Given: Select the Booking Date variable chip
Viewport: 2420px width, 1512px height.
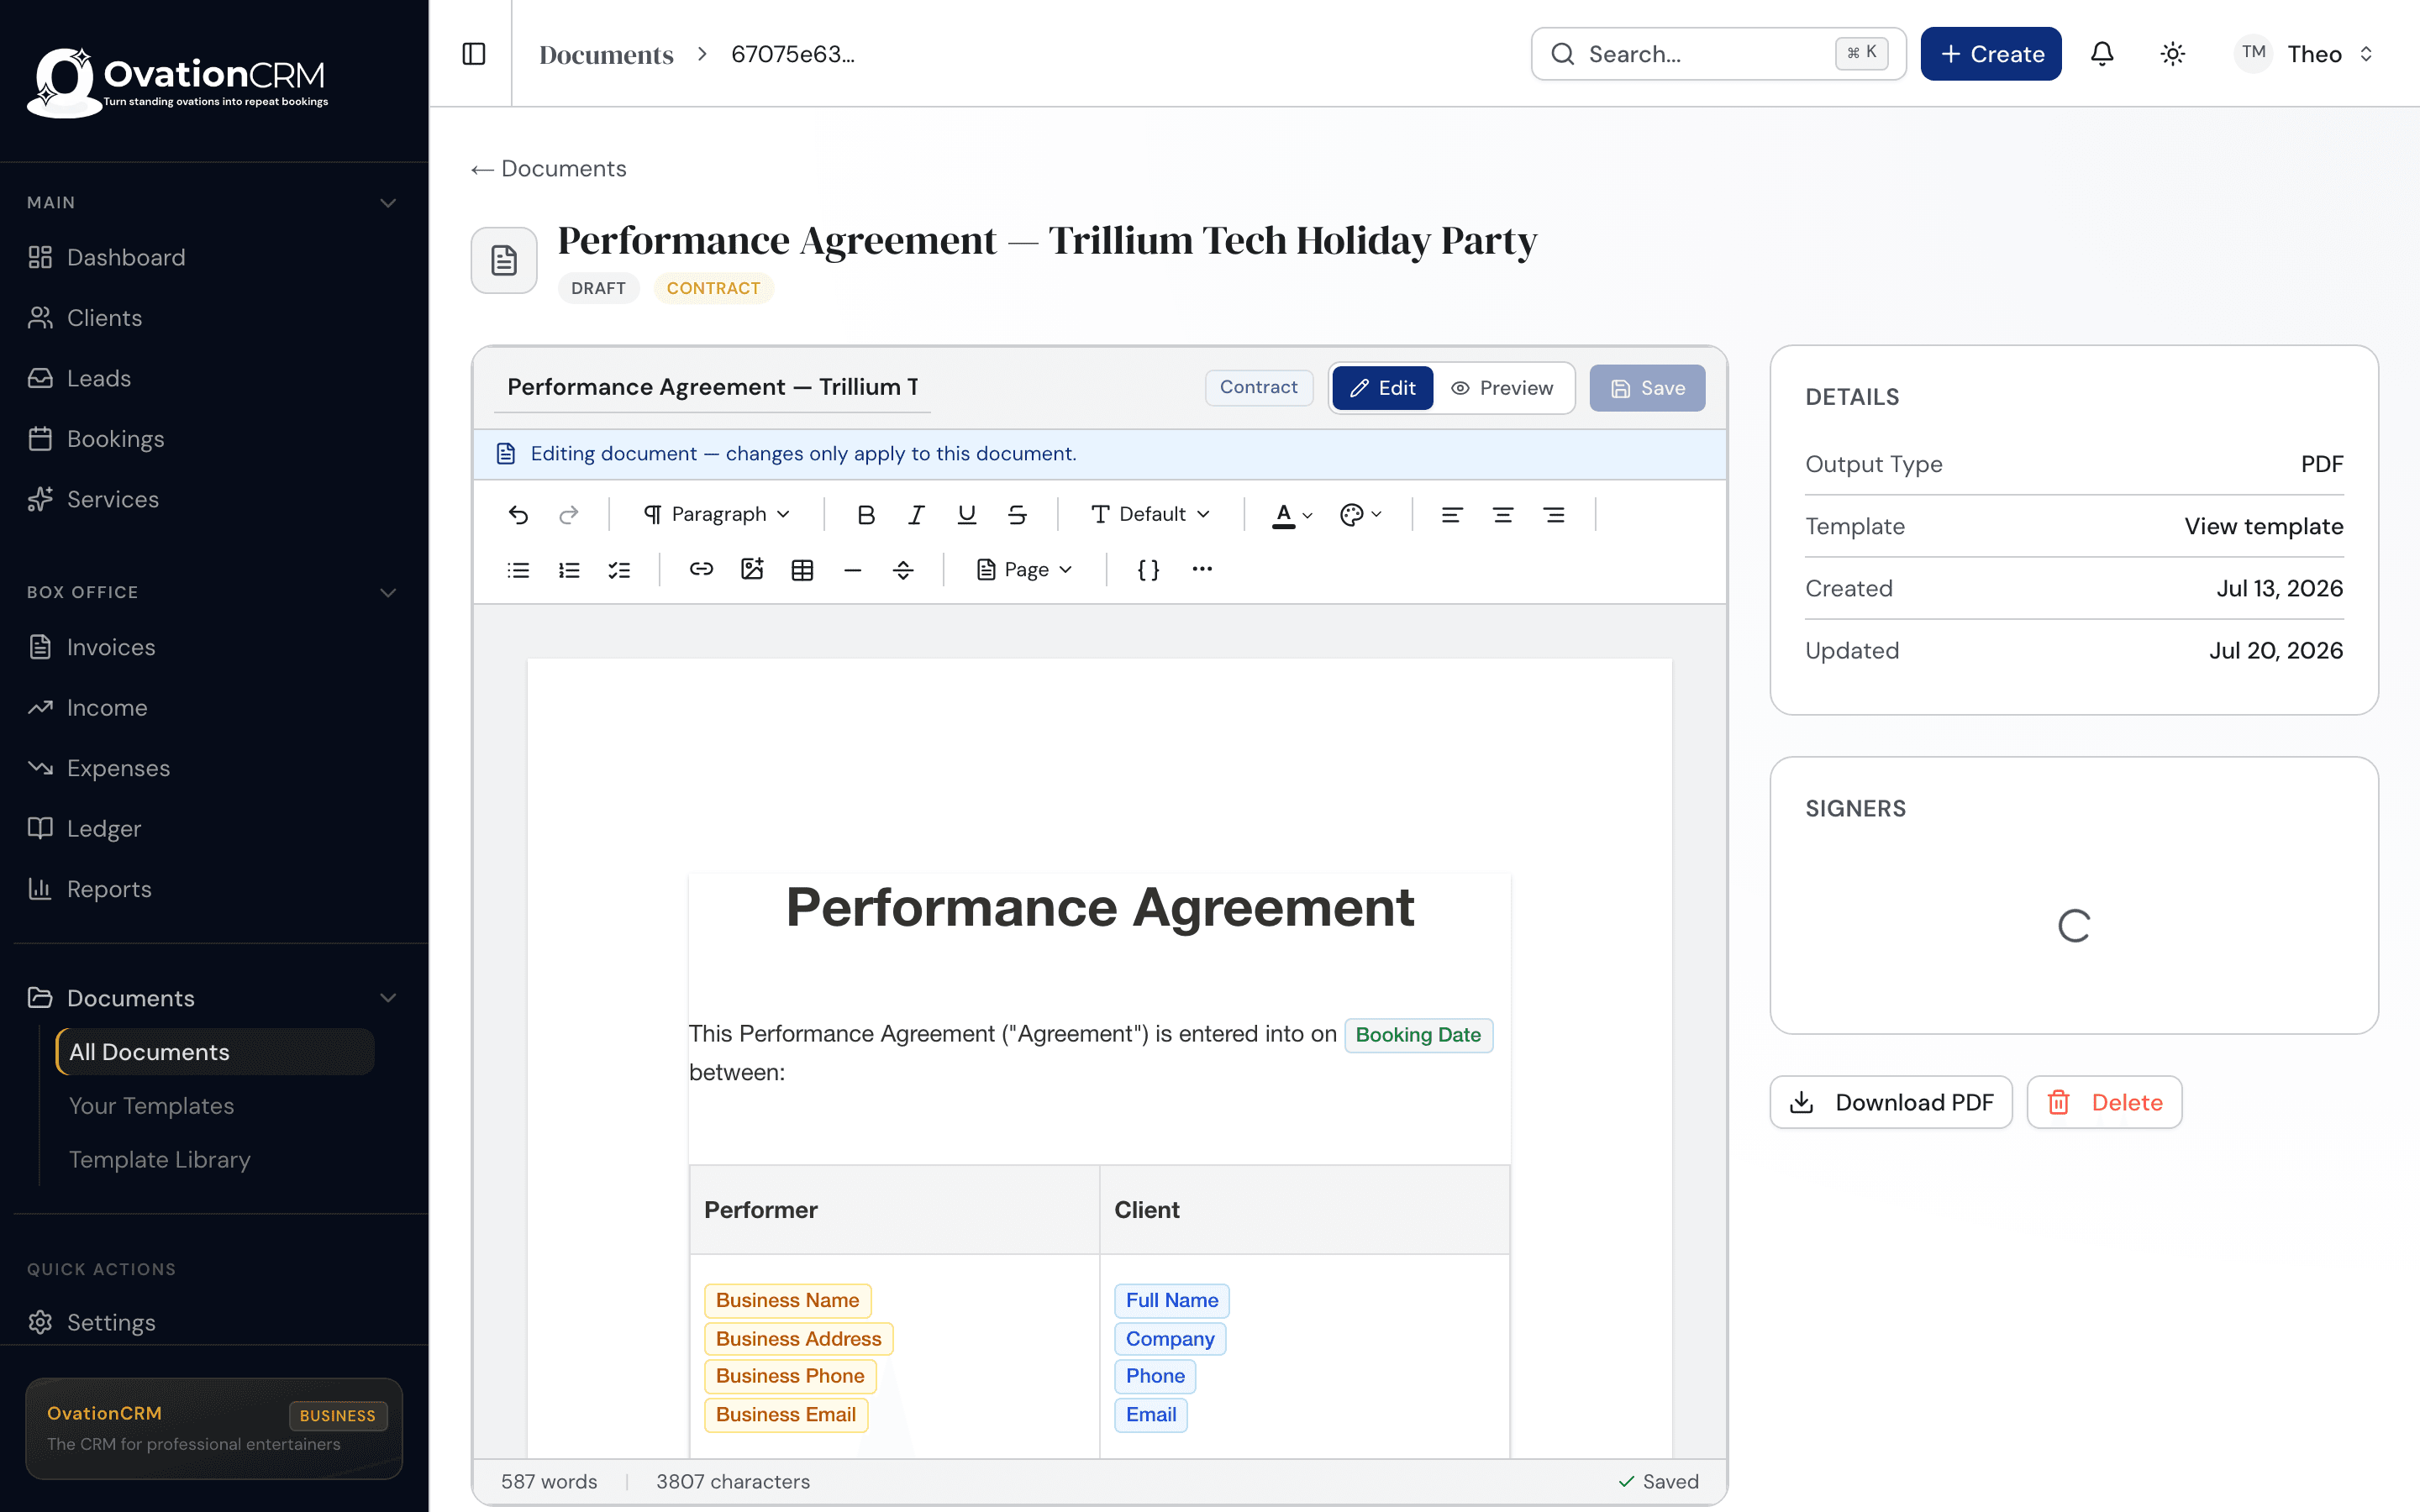Looking at the screenshot, I should [1418, 1035].
